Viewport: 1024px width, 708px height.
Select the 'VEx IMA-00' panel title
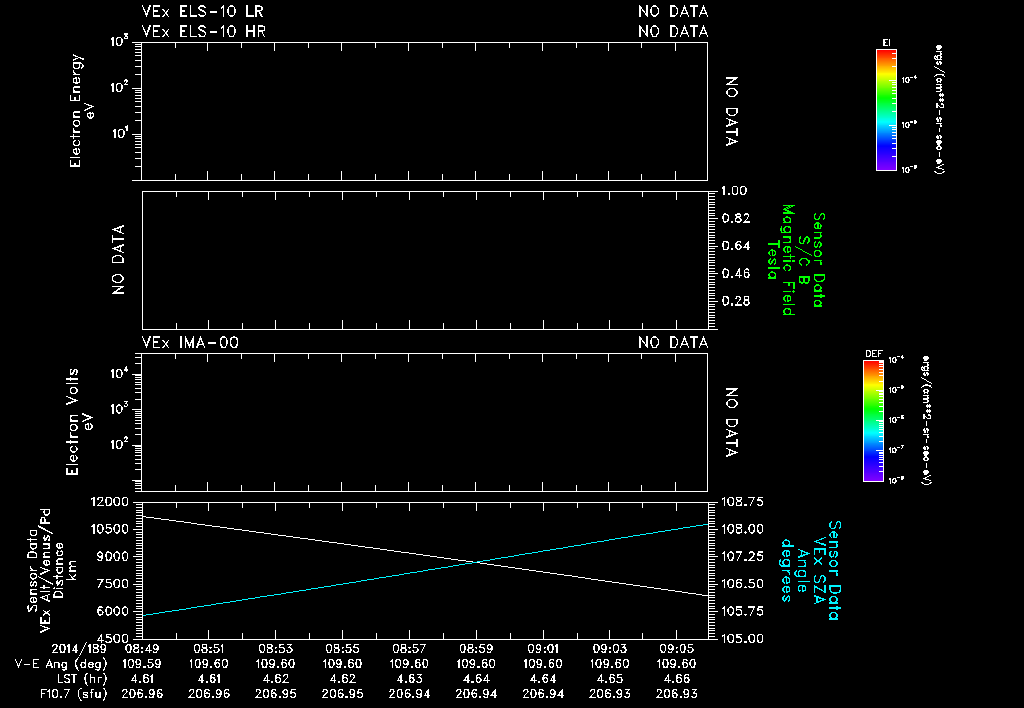pyautogui.click(x=190, y=343)
